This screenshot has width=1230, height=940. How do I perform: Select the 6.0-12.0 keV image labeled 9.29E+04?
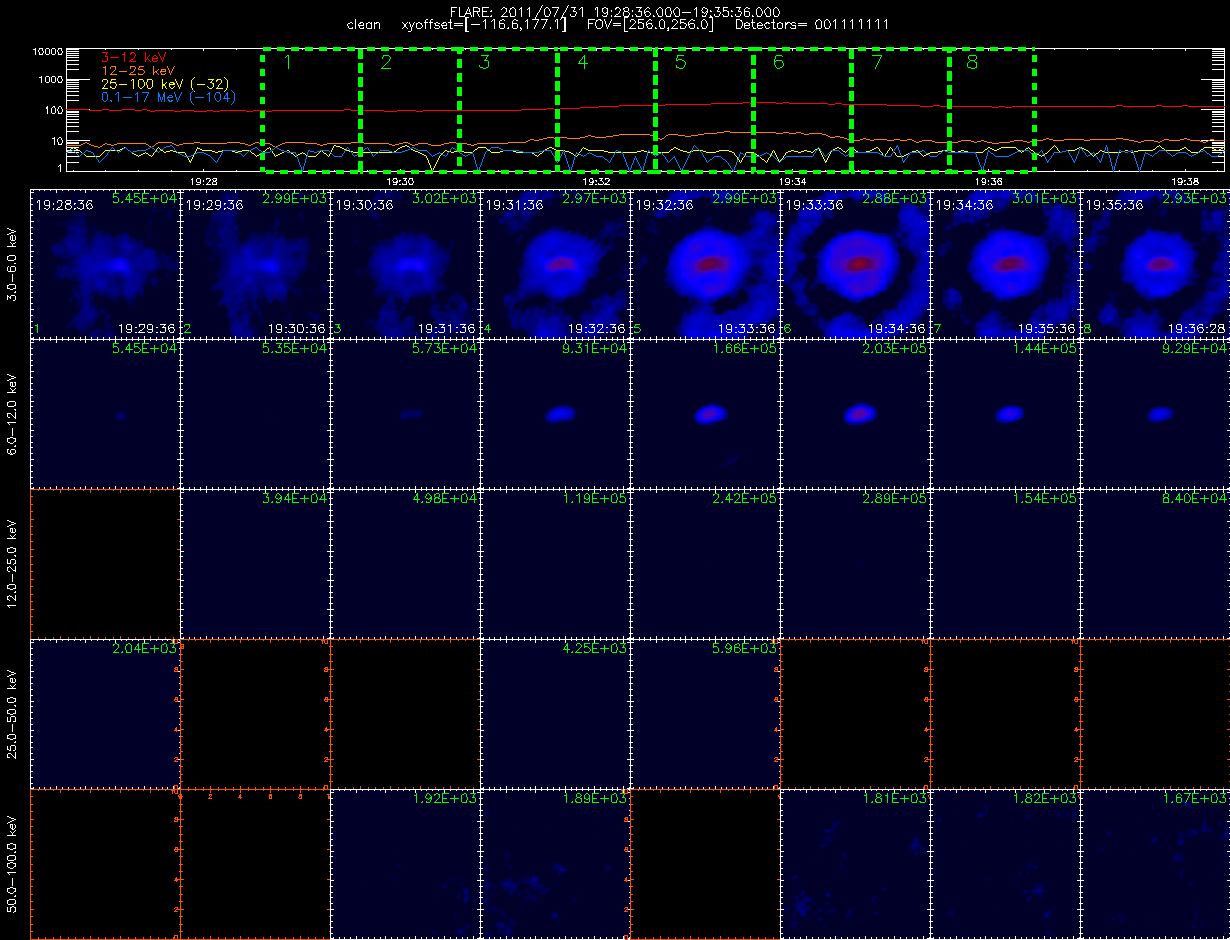tap(1155, 413)
